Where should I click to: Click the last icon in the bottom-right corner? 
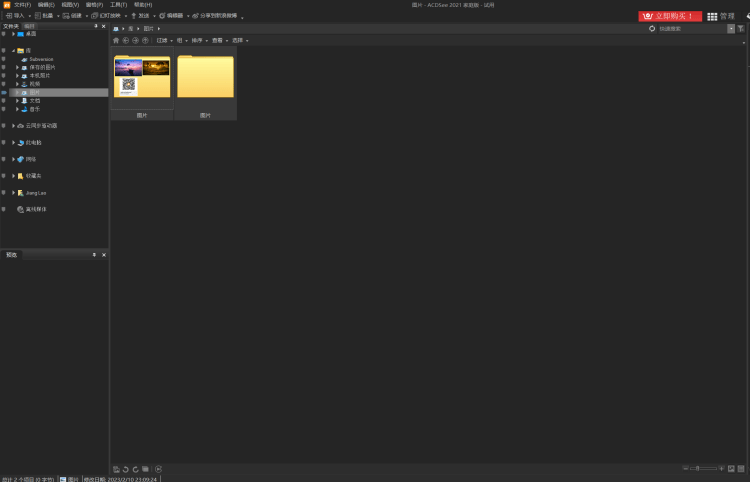(x=741, y=469)
